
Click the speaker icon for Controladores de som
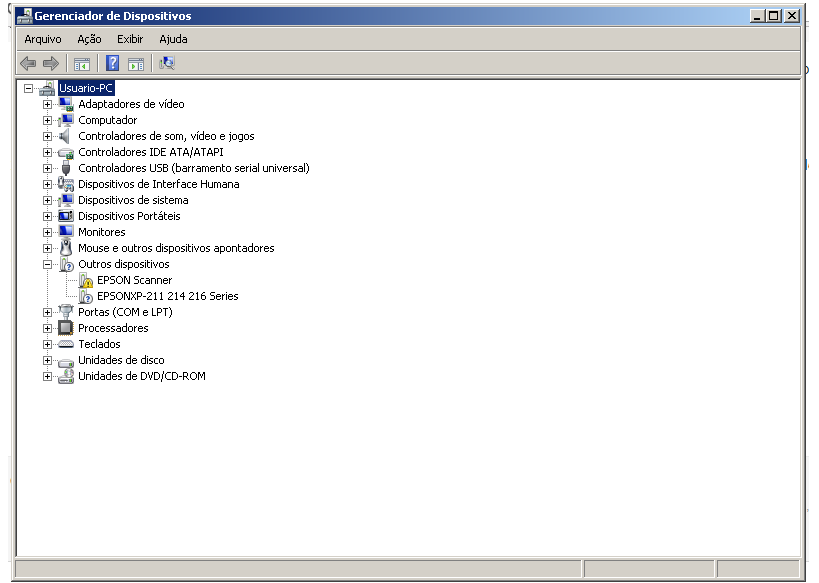pos(65,136)
